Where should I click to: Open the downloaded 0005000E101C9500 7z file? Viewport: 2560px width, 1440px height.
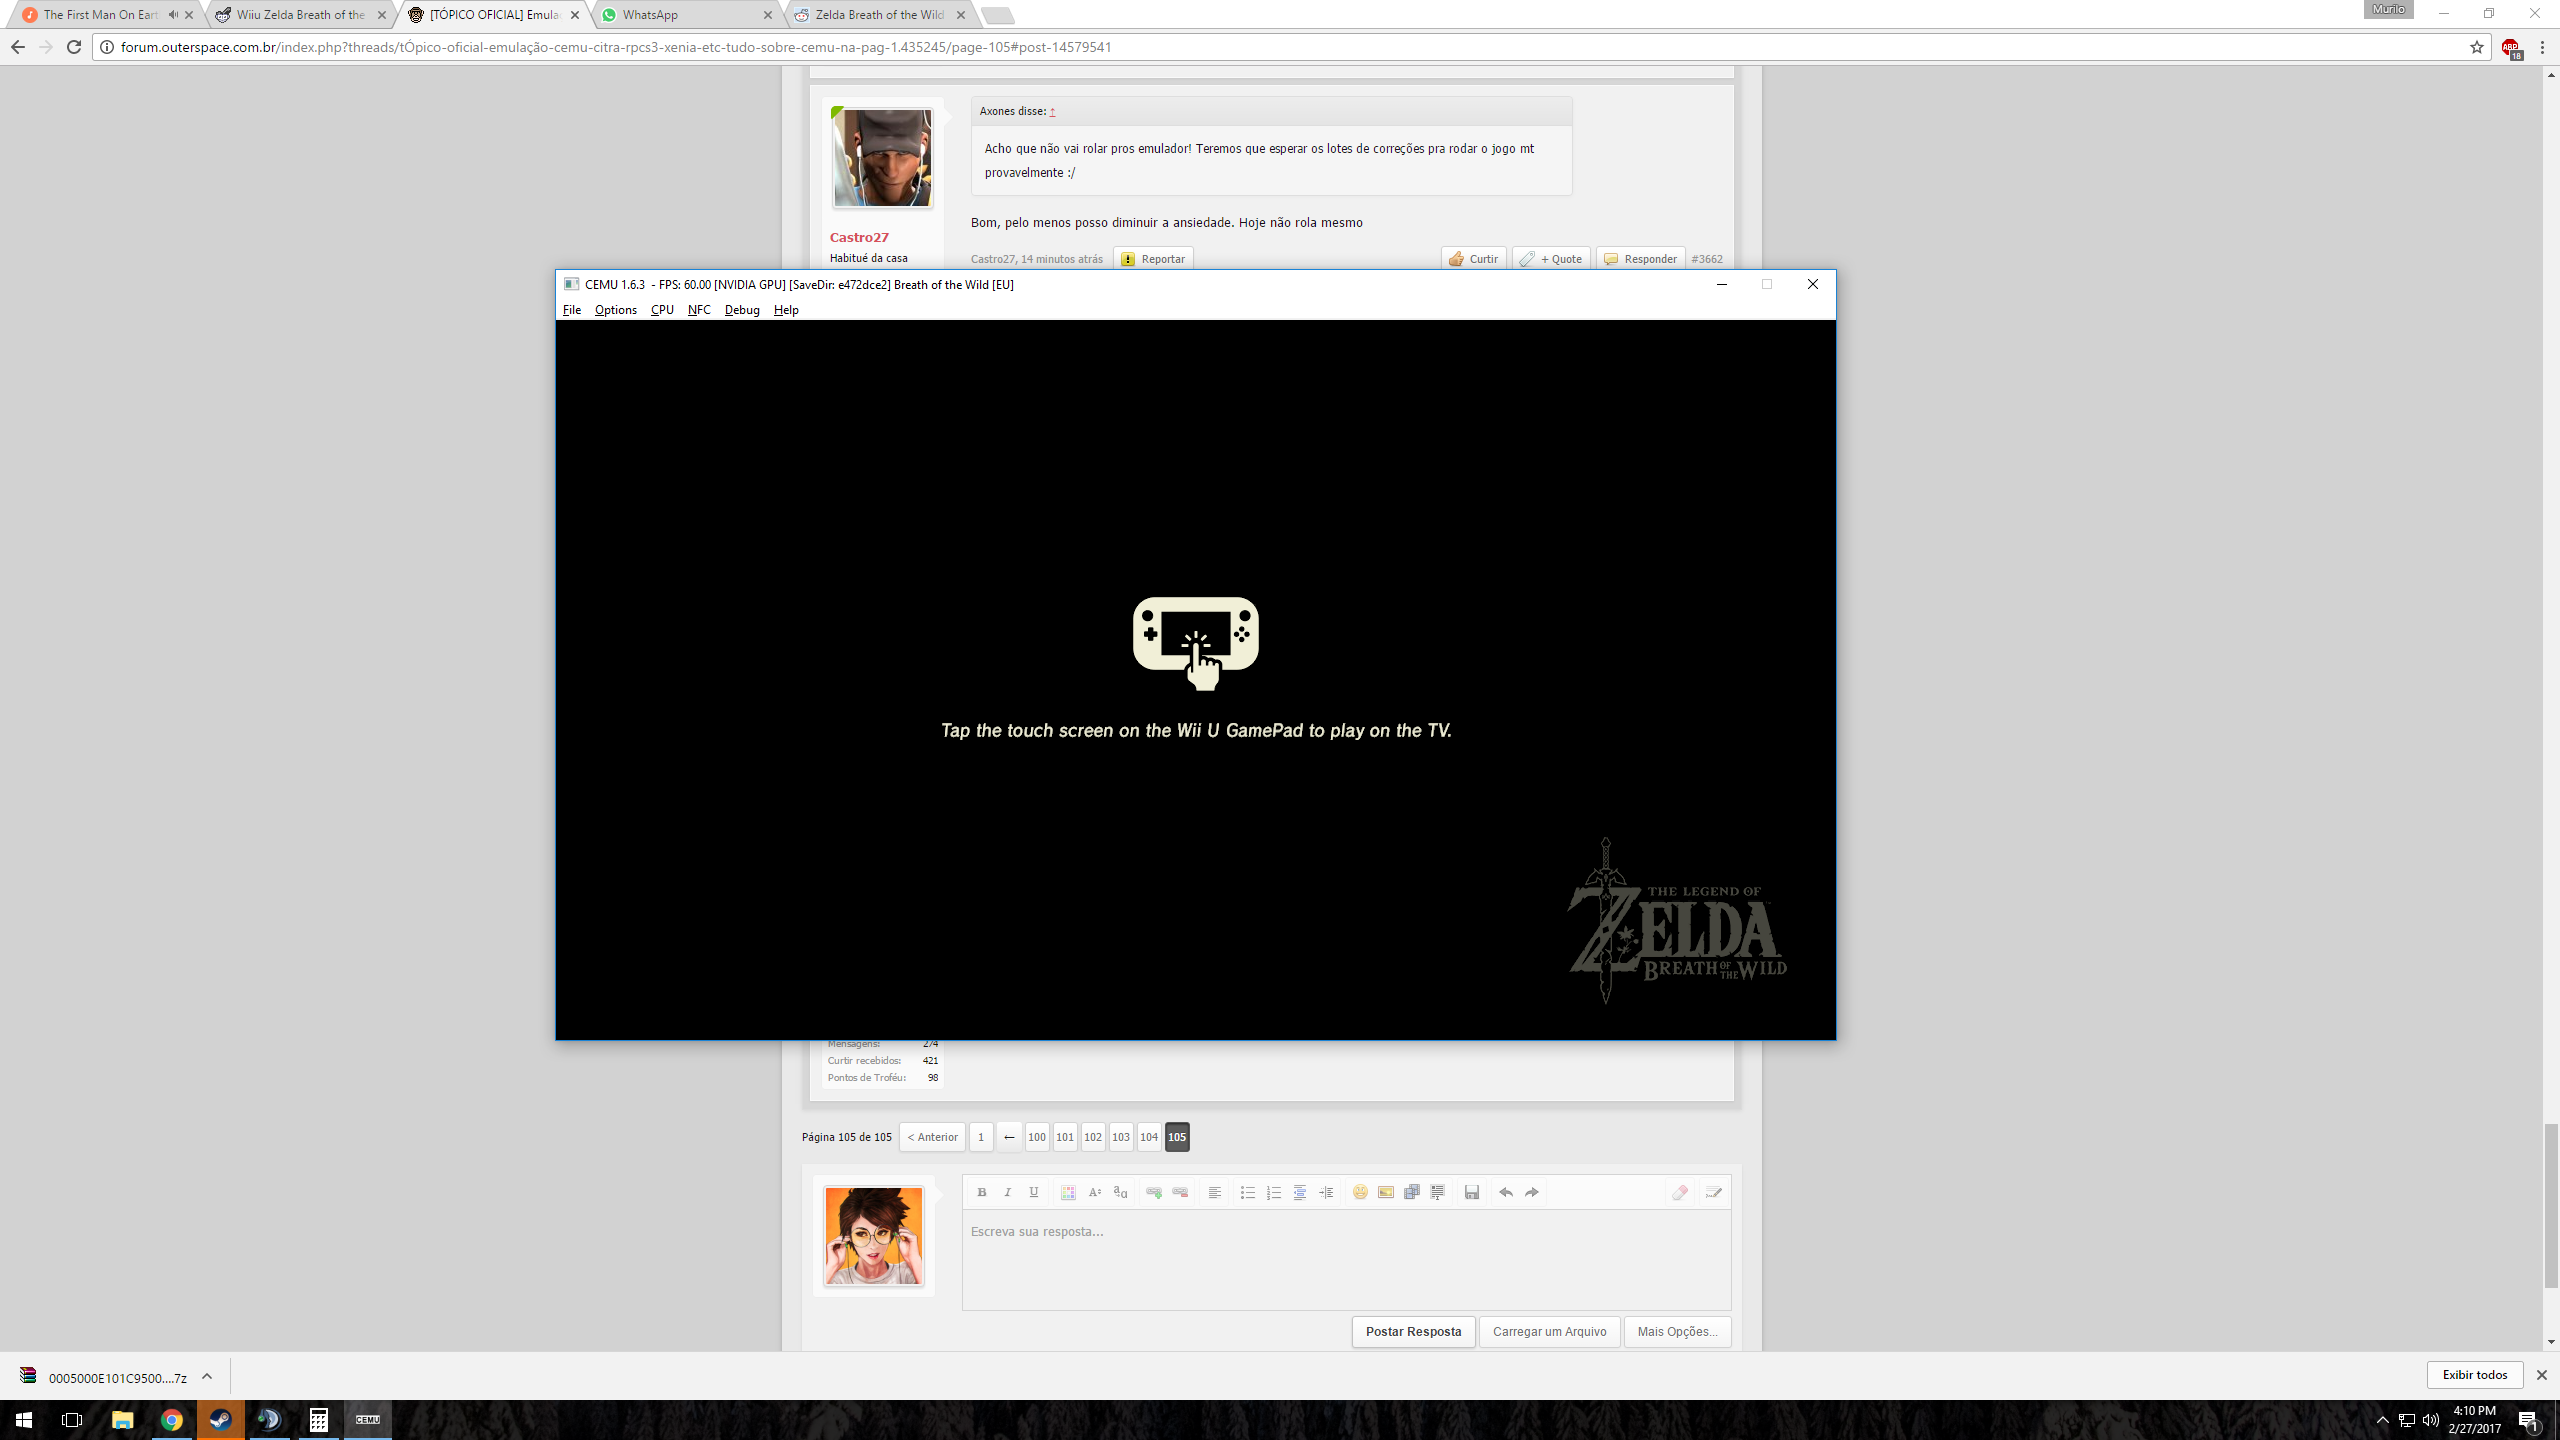coord(104,1377)
